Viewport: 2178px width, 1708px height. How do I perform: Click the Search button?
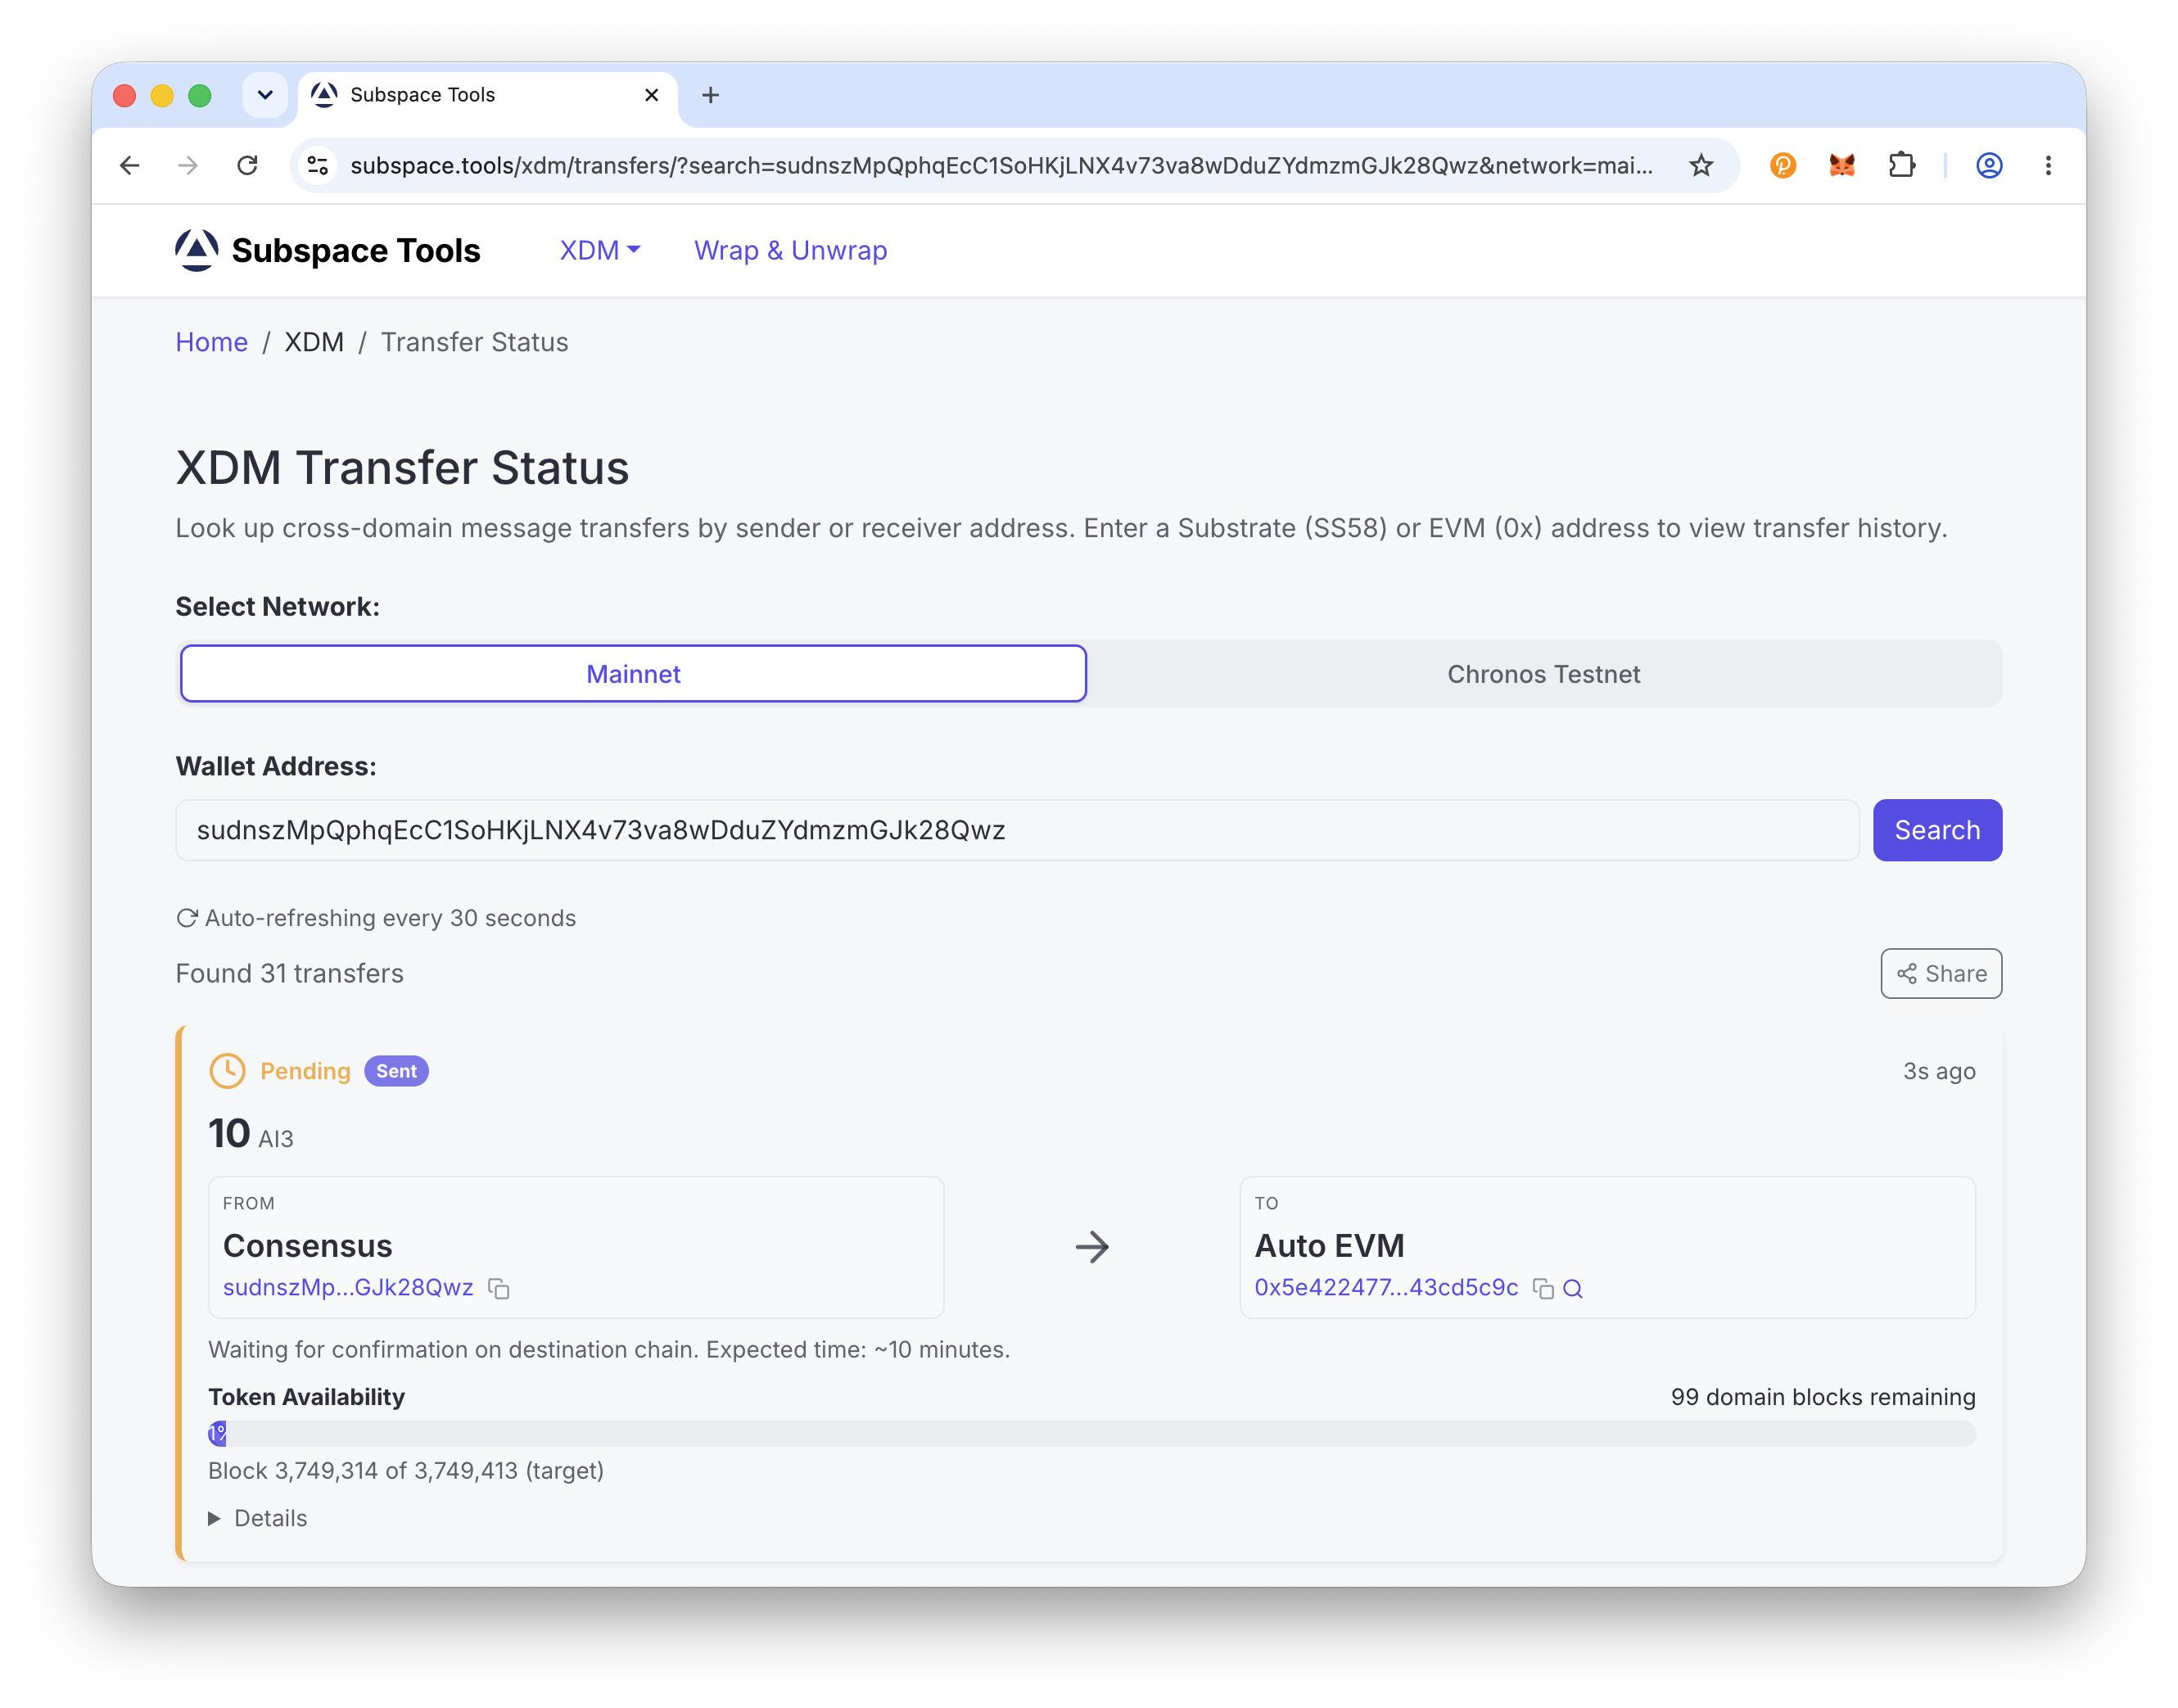point(1937,830)
